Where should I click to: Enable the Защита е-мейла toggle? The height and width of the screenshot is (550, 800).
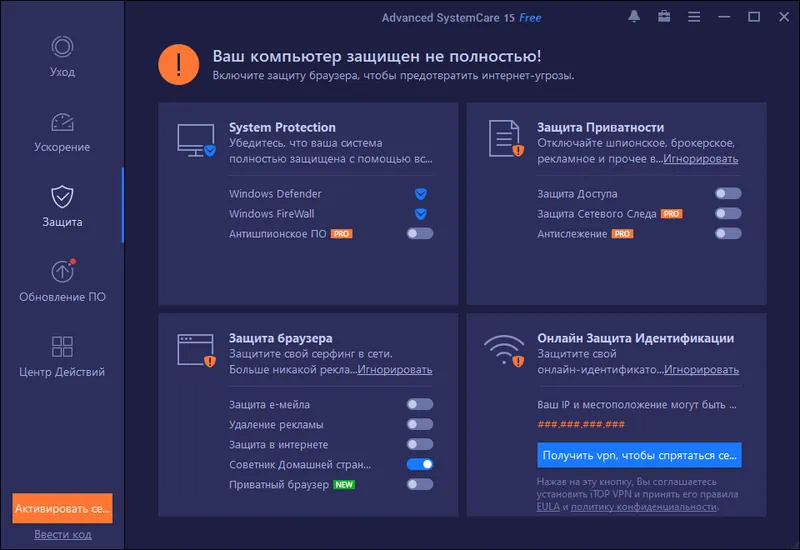point(420,405)
